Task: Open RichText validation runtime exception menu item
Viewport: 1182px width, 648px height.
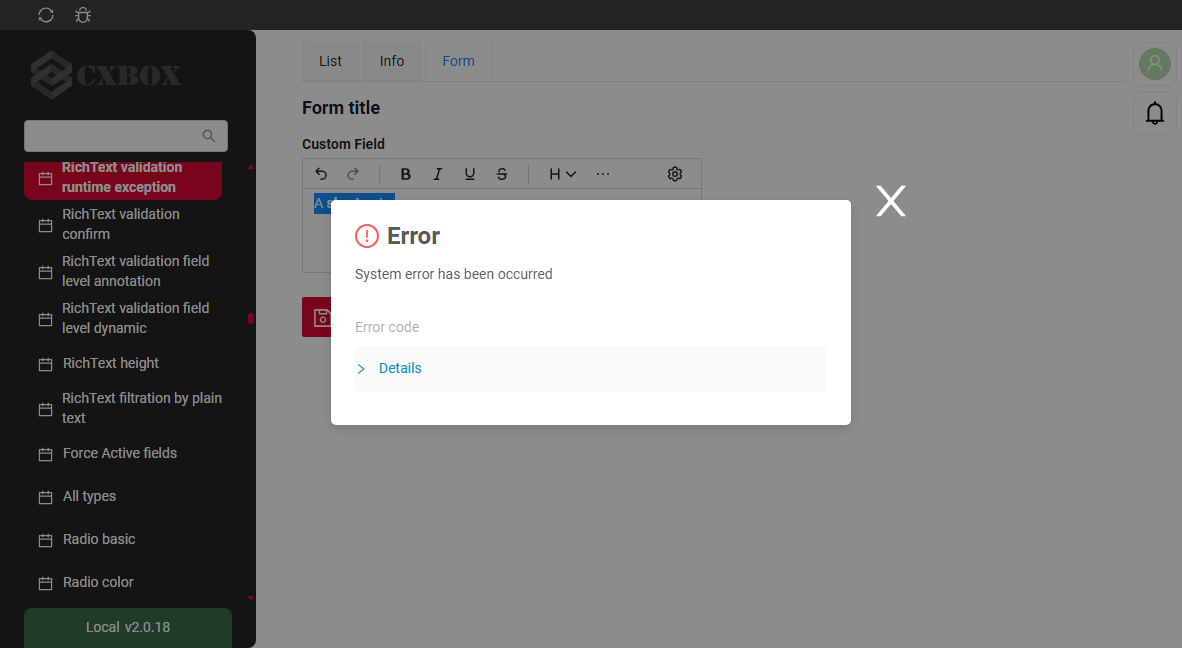Action: coord(123,179)
